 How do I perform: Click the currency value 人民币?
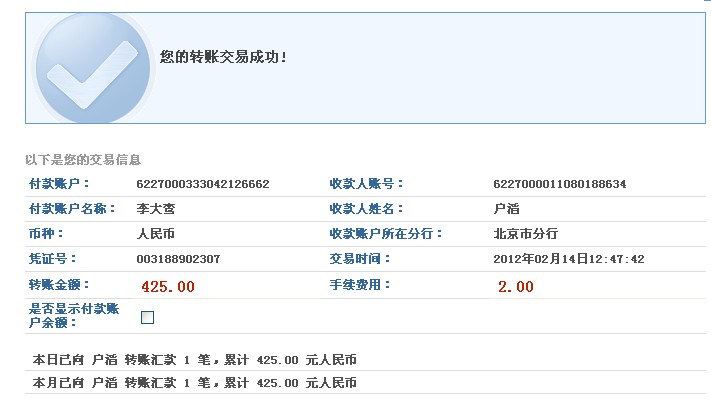(156, 234)
